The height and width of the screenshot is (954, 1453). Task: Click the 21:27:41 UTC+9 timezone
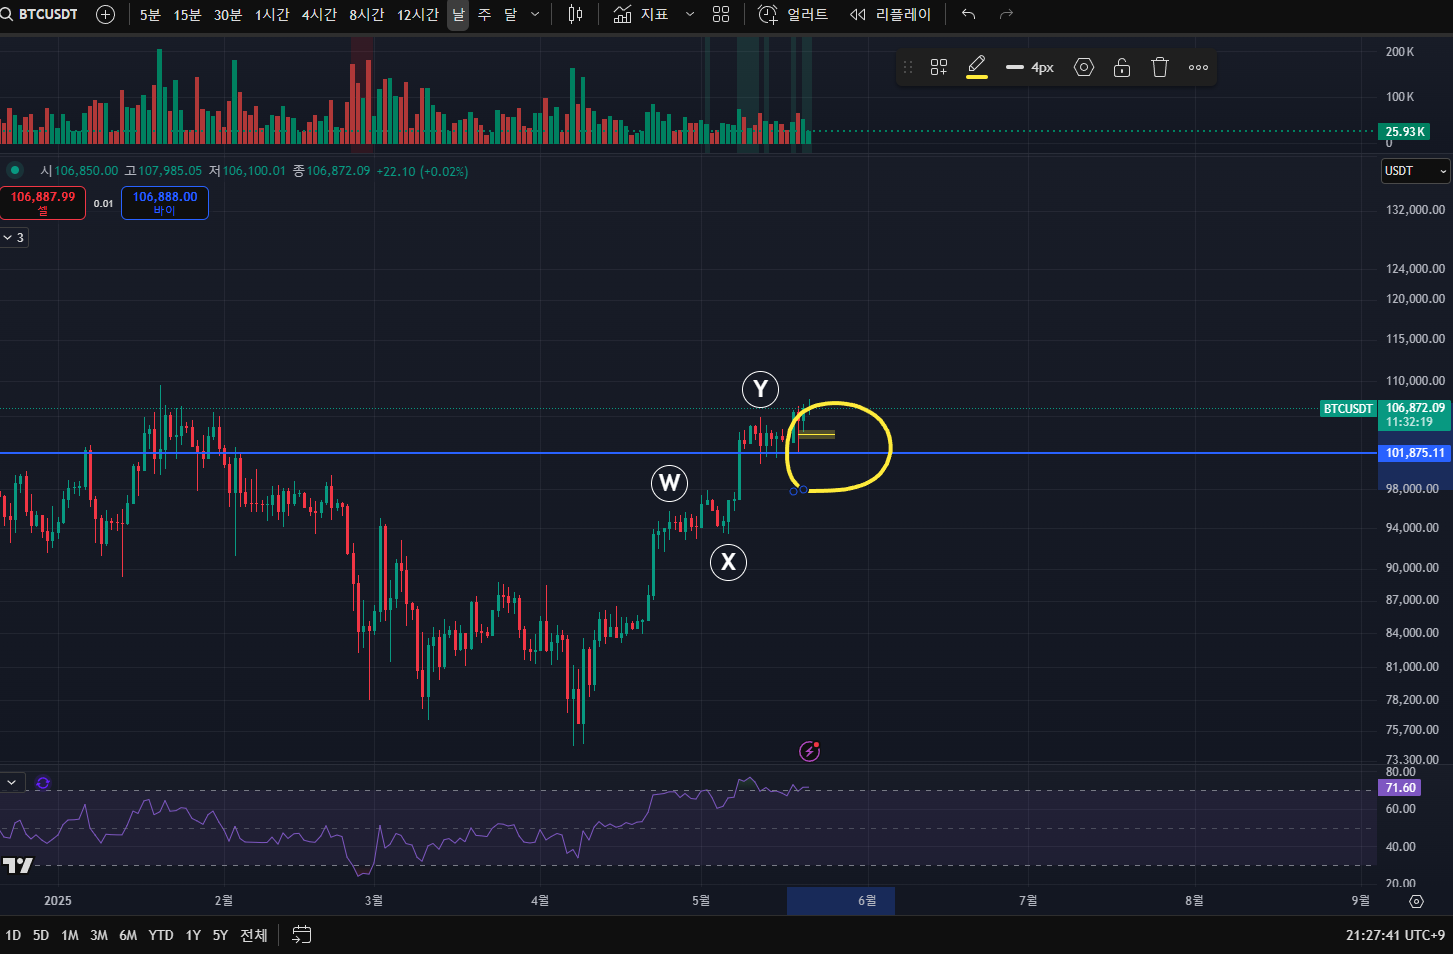tap(1395, 935)
